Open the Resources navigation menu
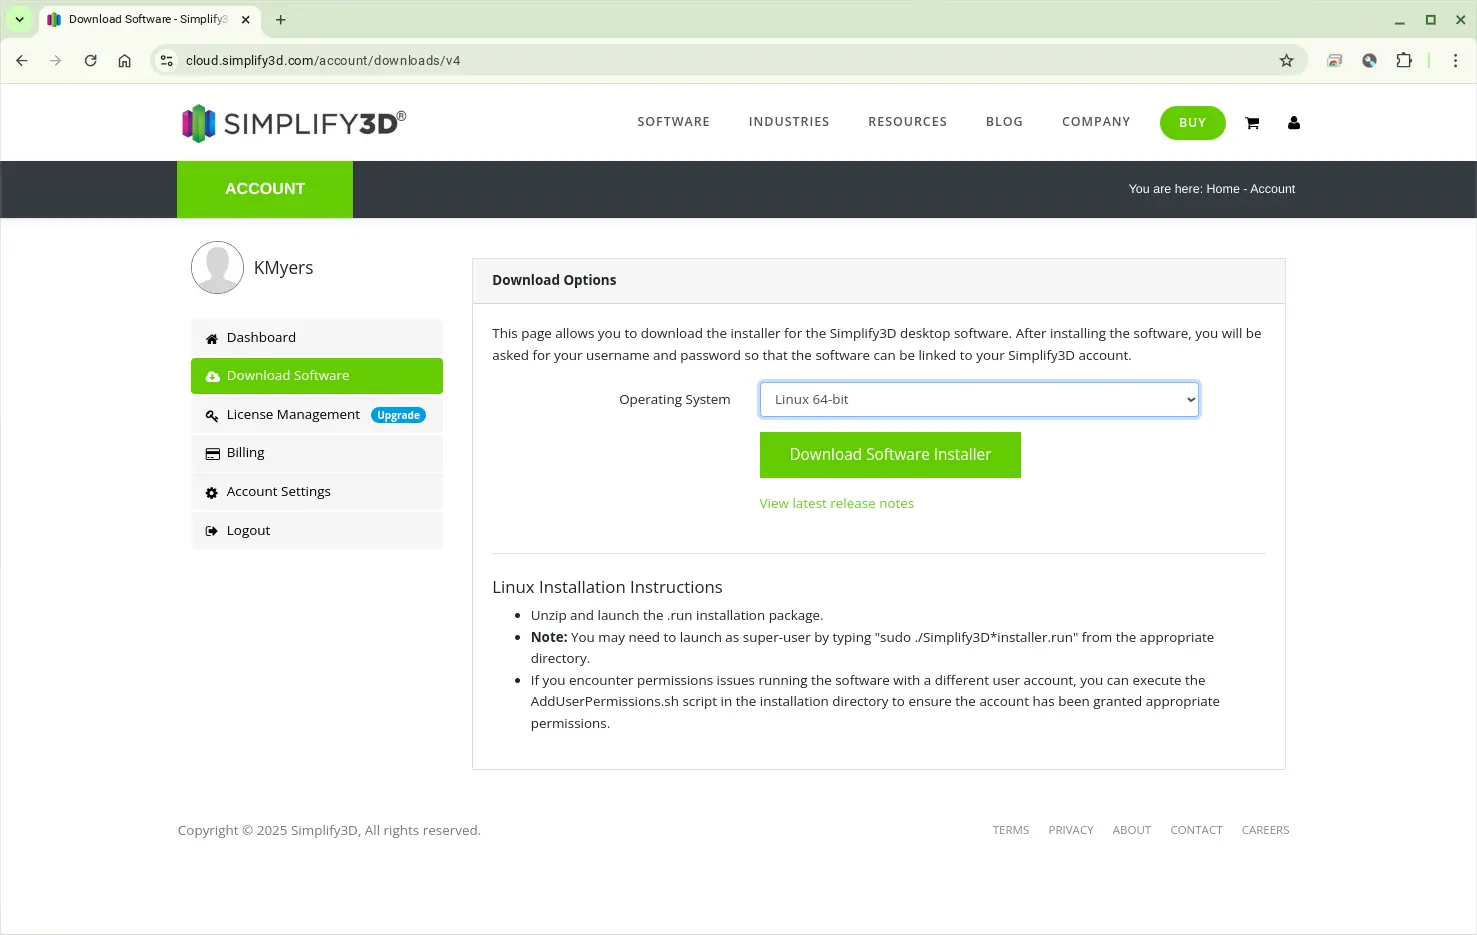Viewport: 1477px width, 935px height. [906, 122]
